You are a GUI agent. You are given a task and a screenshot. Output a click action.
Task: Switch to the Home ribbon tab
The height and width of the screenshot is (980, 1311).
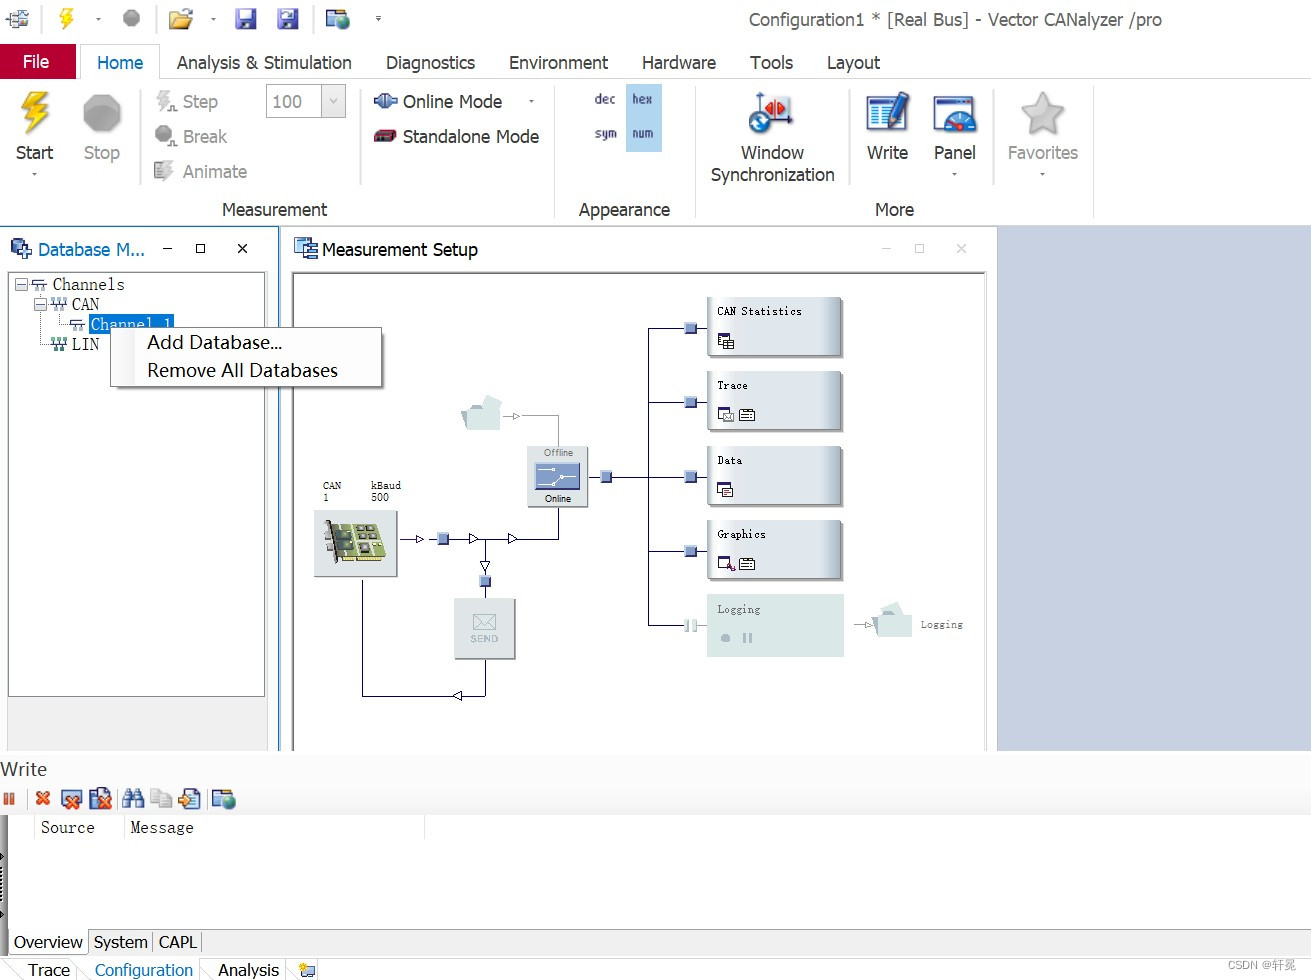[120, 62]
